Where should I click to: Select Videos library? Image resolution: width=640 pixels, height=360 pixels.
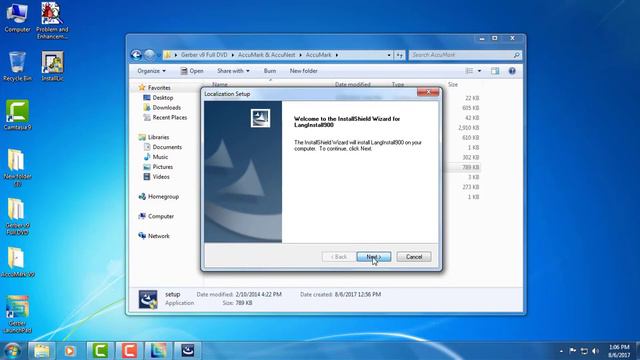pyautogui.click(x=161, y=177)
